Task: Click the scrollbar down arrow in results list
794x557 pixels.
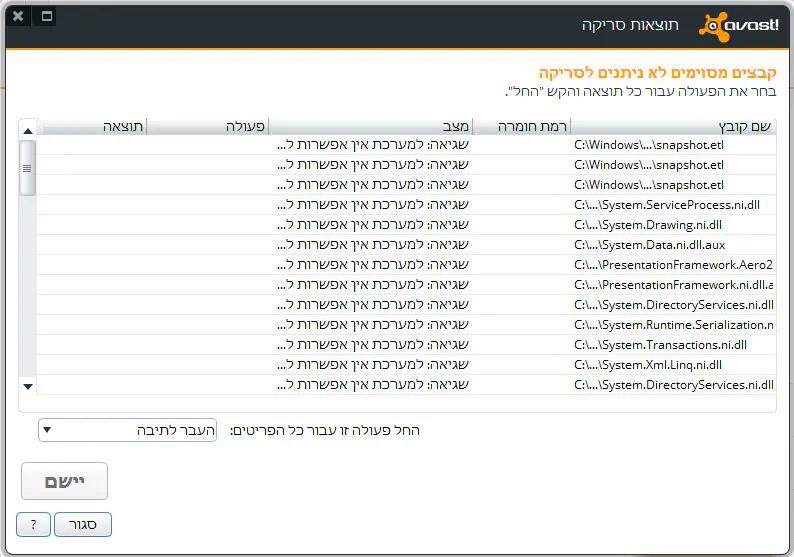Action: (28, 386)
